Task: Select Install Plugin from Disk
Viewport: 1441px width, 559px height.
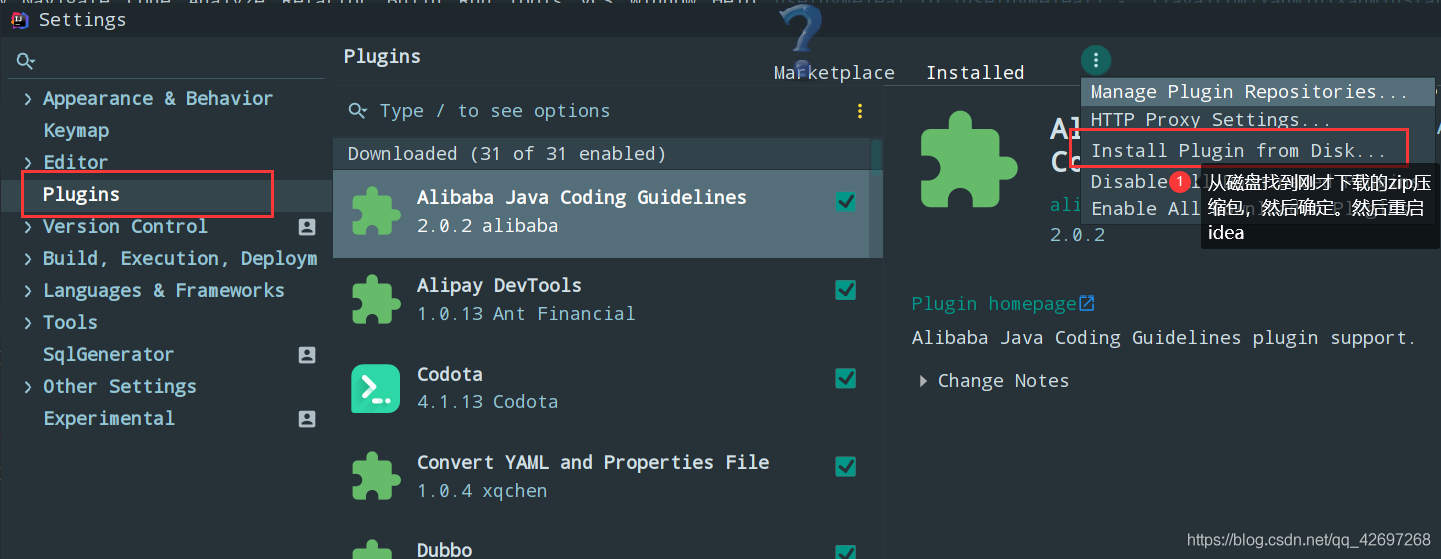Action: point(1239,151)
